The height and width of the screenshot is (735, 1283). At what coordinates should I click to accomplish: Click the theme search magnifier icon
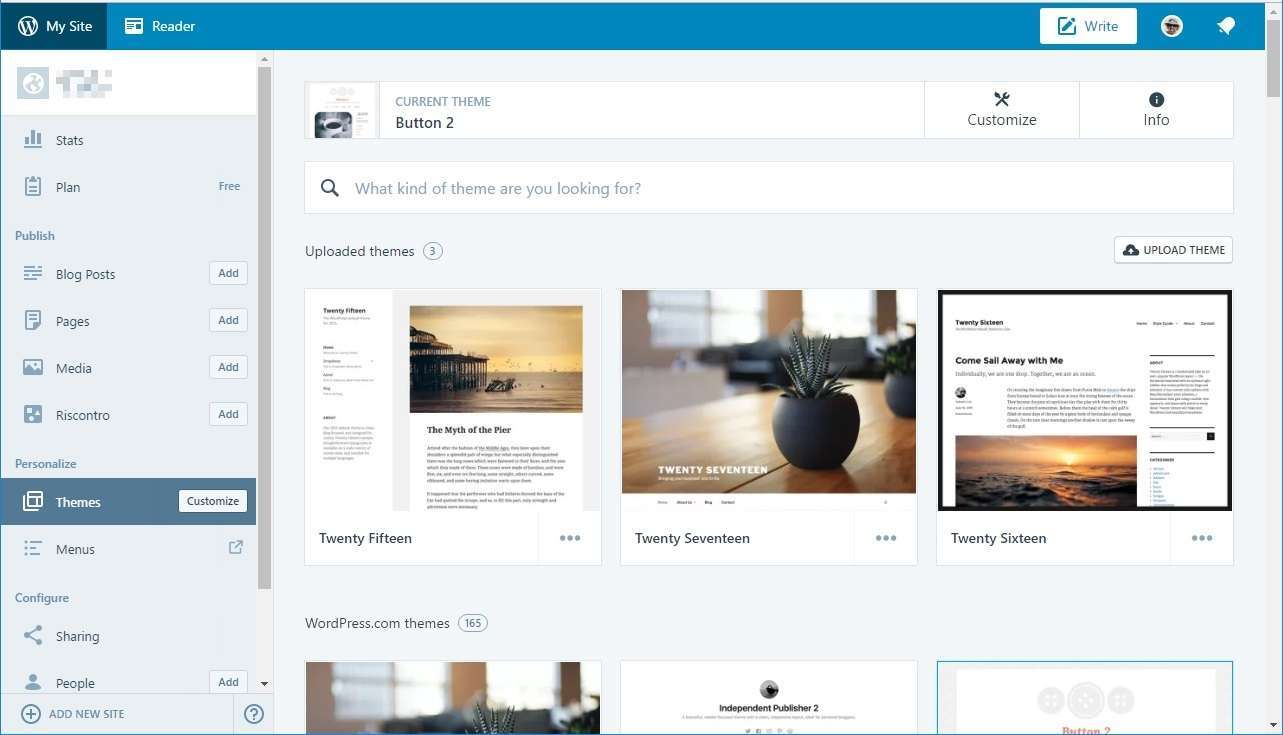(x=329, y=188)
